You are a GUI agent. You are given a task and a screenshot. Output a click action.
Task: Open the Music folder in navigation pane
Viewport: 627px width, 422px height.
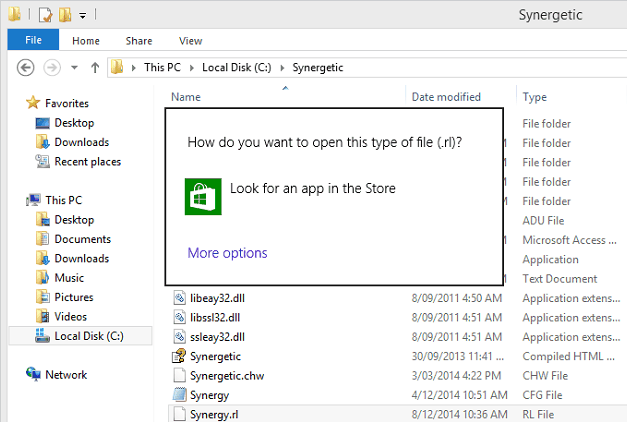pos(69,278)
